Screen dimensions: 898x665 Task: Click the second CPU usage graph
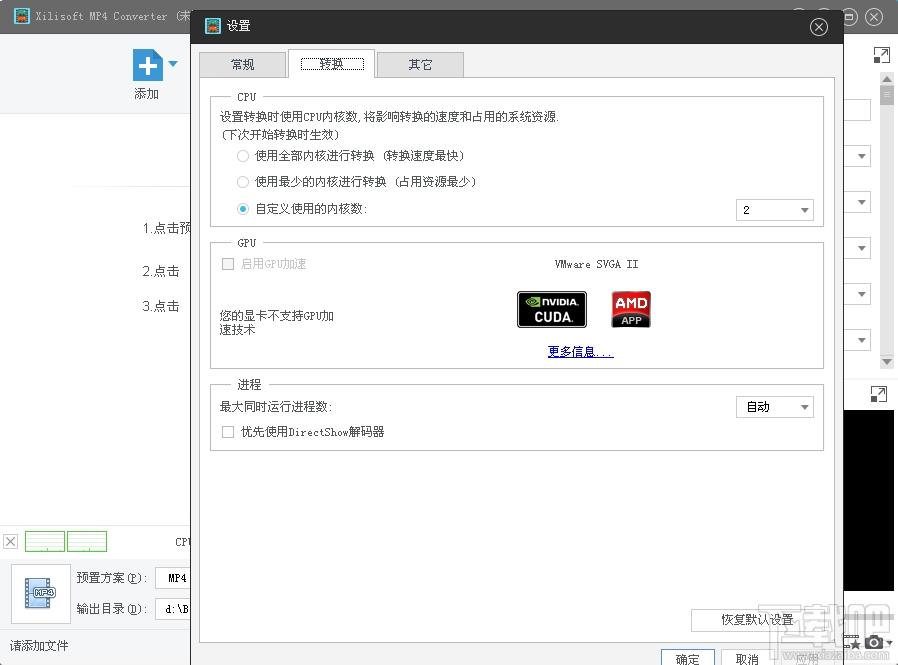pyautogui.click(x=87, y=541)
